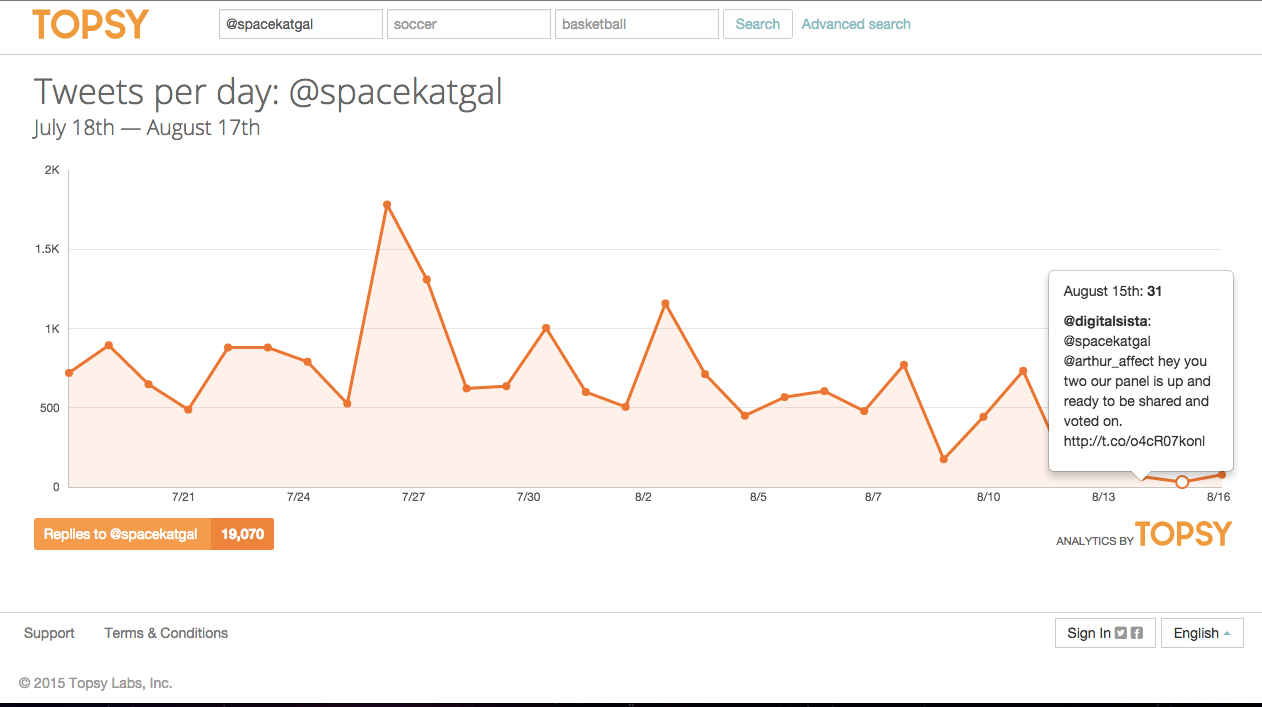The width and height of the screenshot is (1262, 707).
Task: Click the lowest data point between 8/7 and 8/10
Action: tap(943, 460)
